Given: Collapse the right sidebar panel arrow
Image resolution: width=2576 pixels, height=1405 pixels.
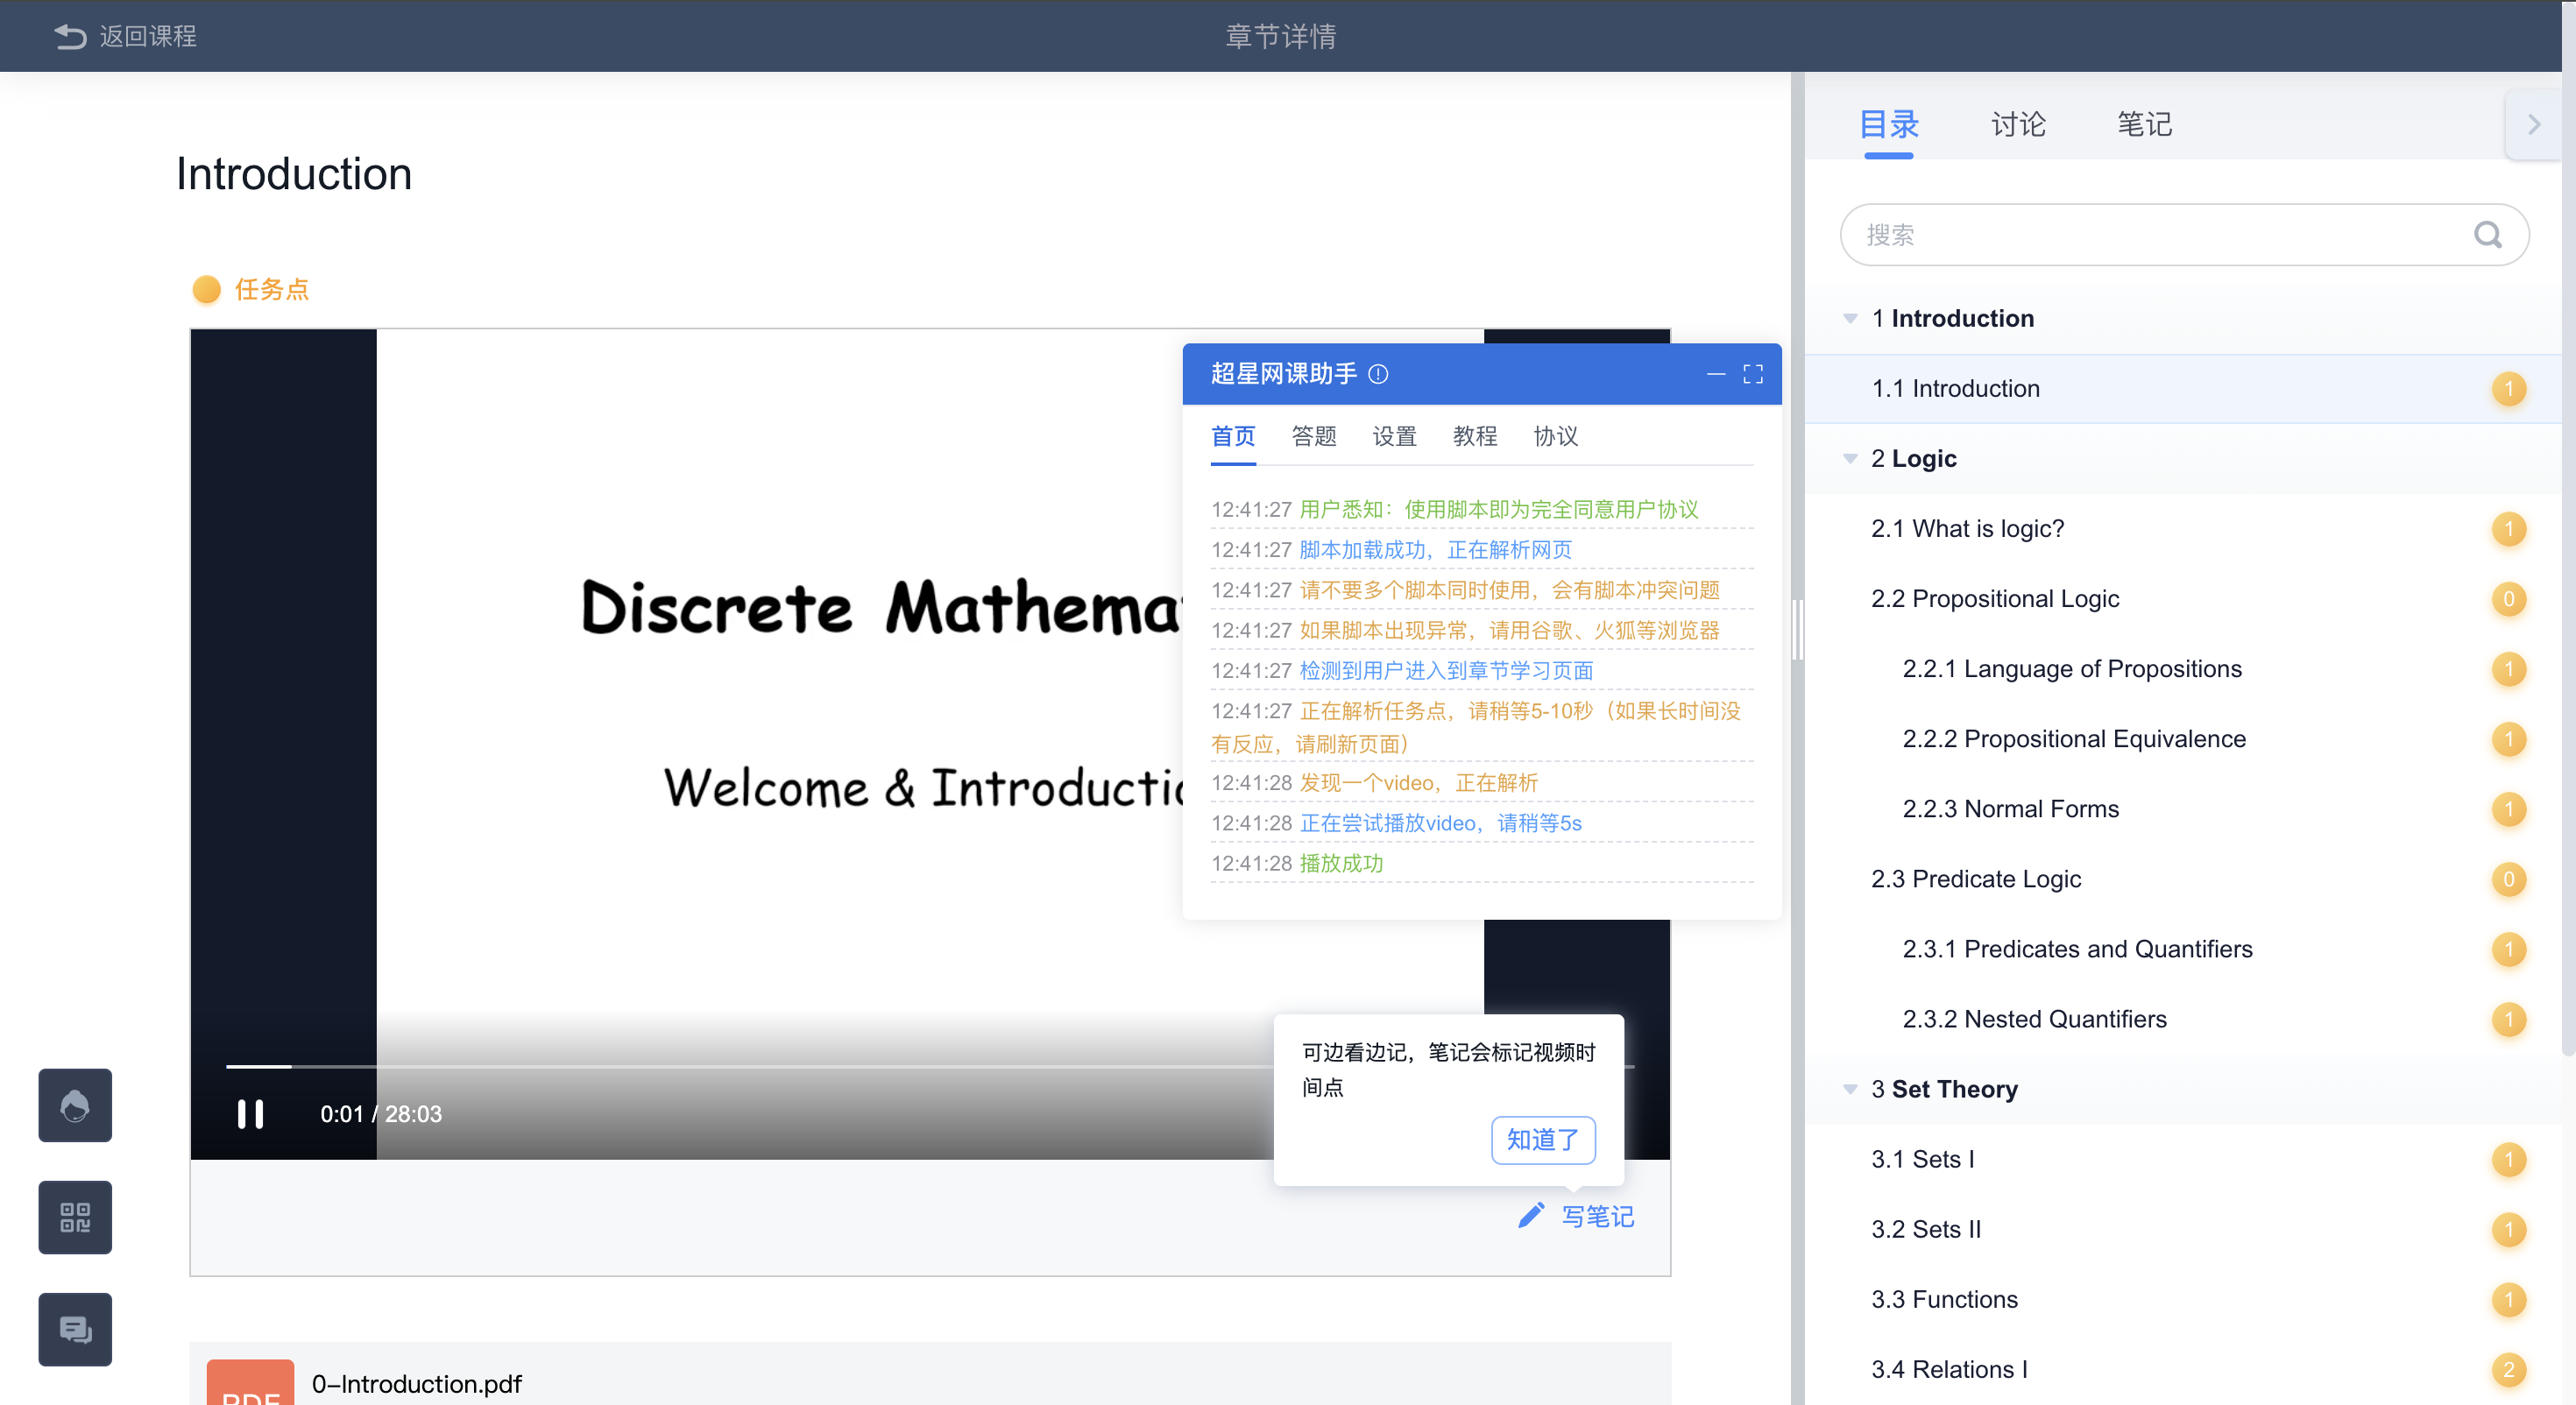Looking at the screenshot, I should [x=2533, y=125].
